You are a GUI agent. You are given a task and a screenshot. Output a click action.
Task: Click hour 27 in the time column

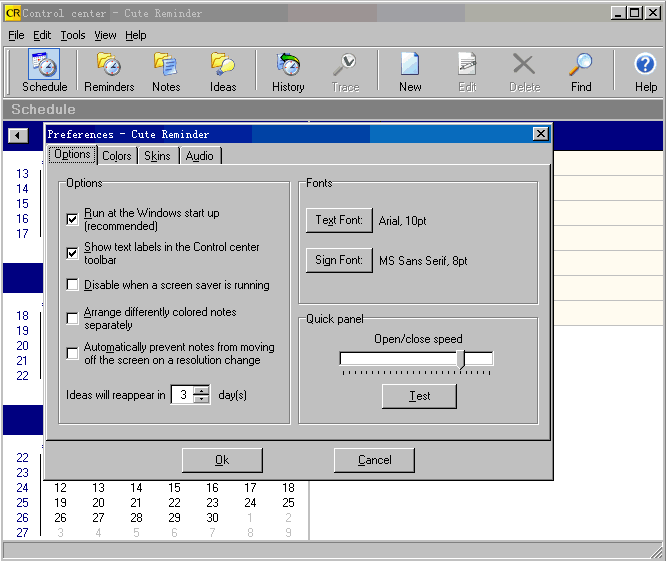point(23,532)
